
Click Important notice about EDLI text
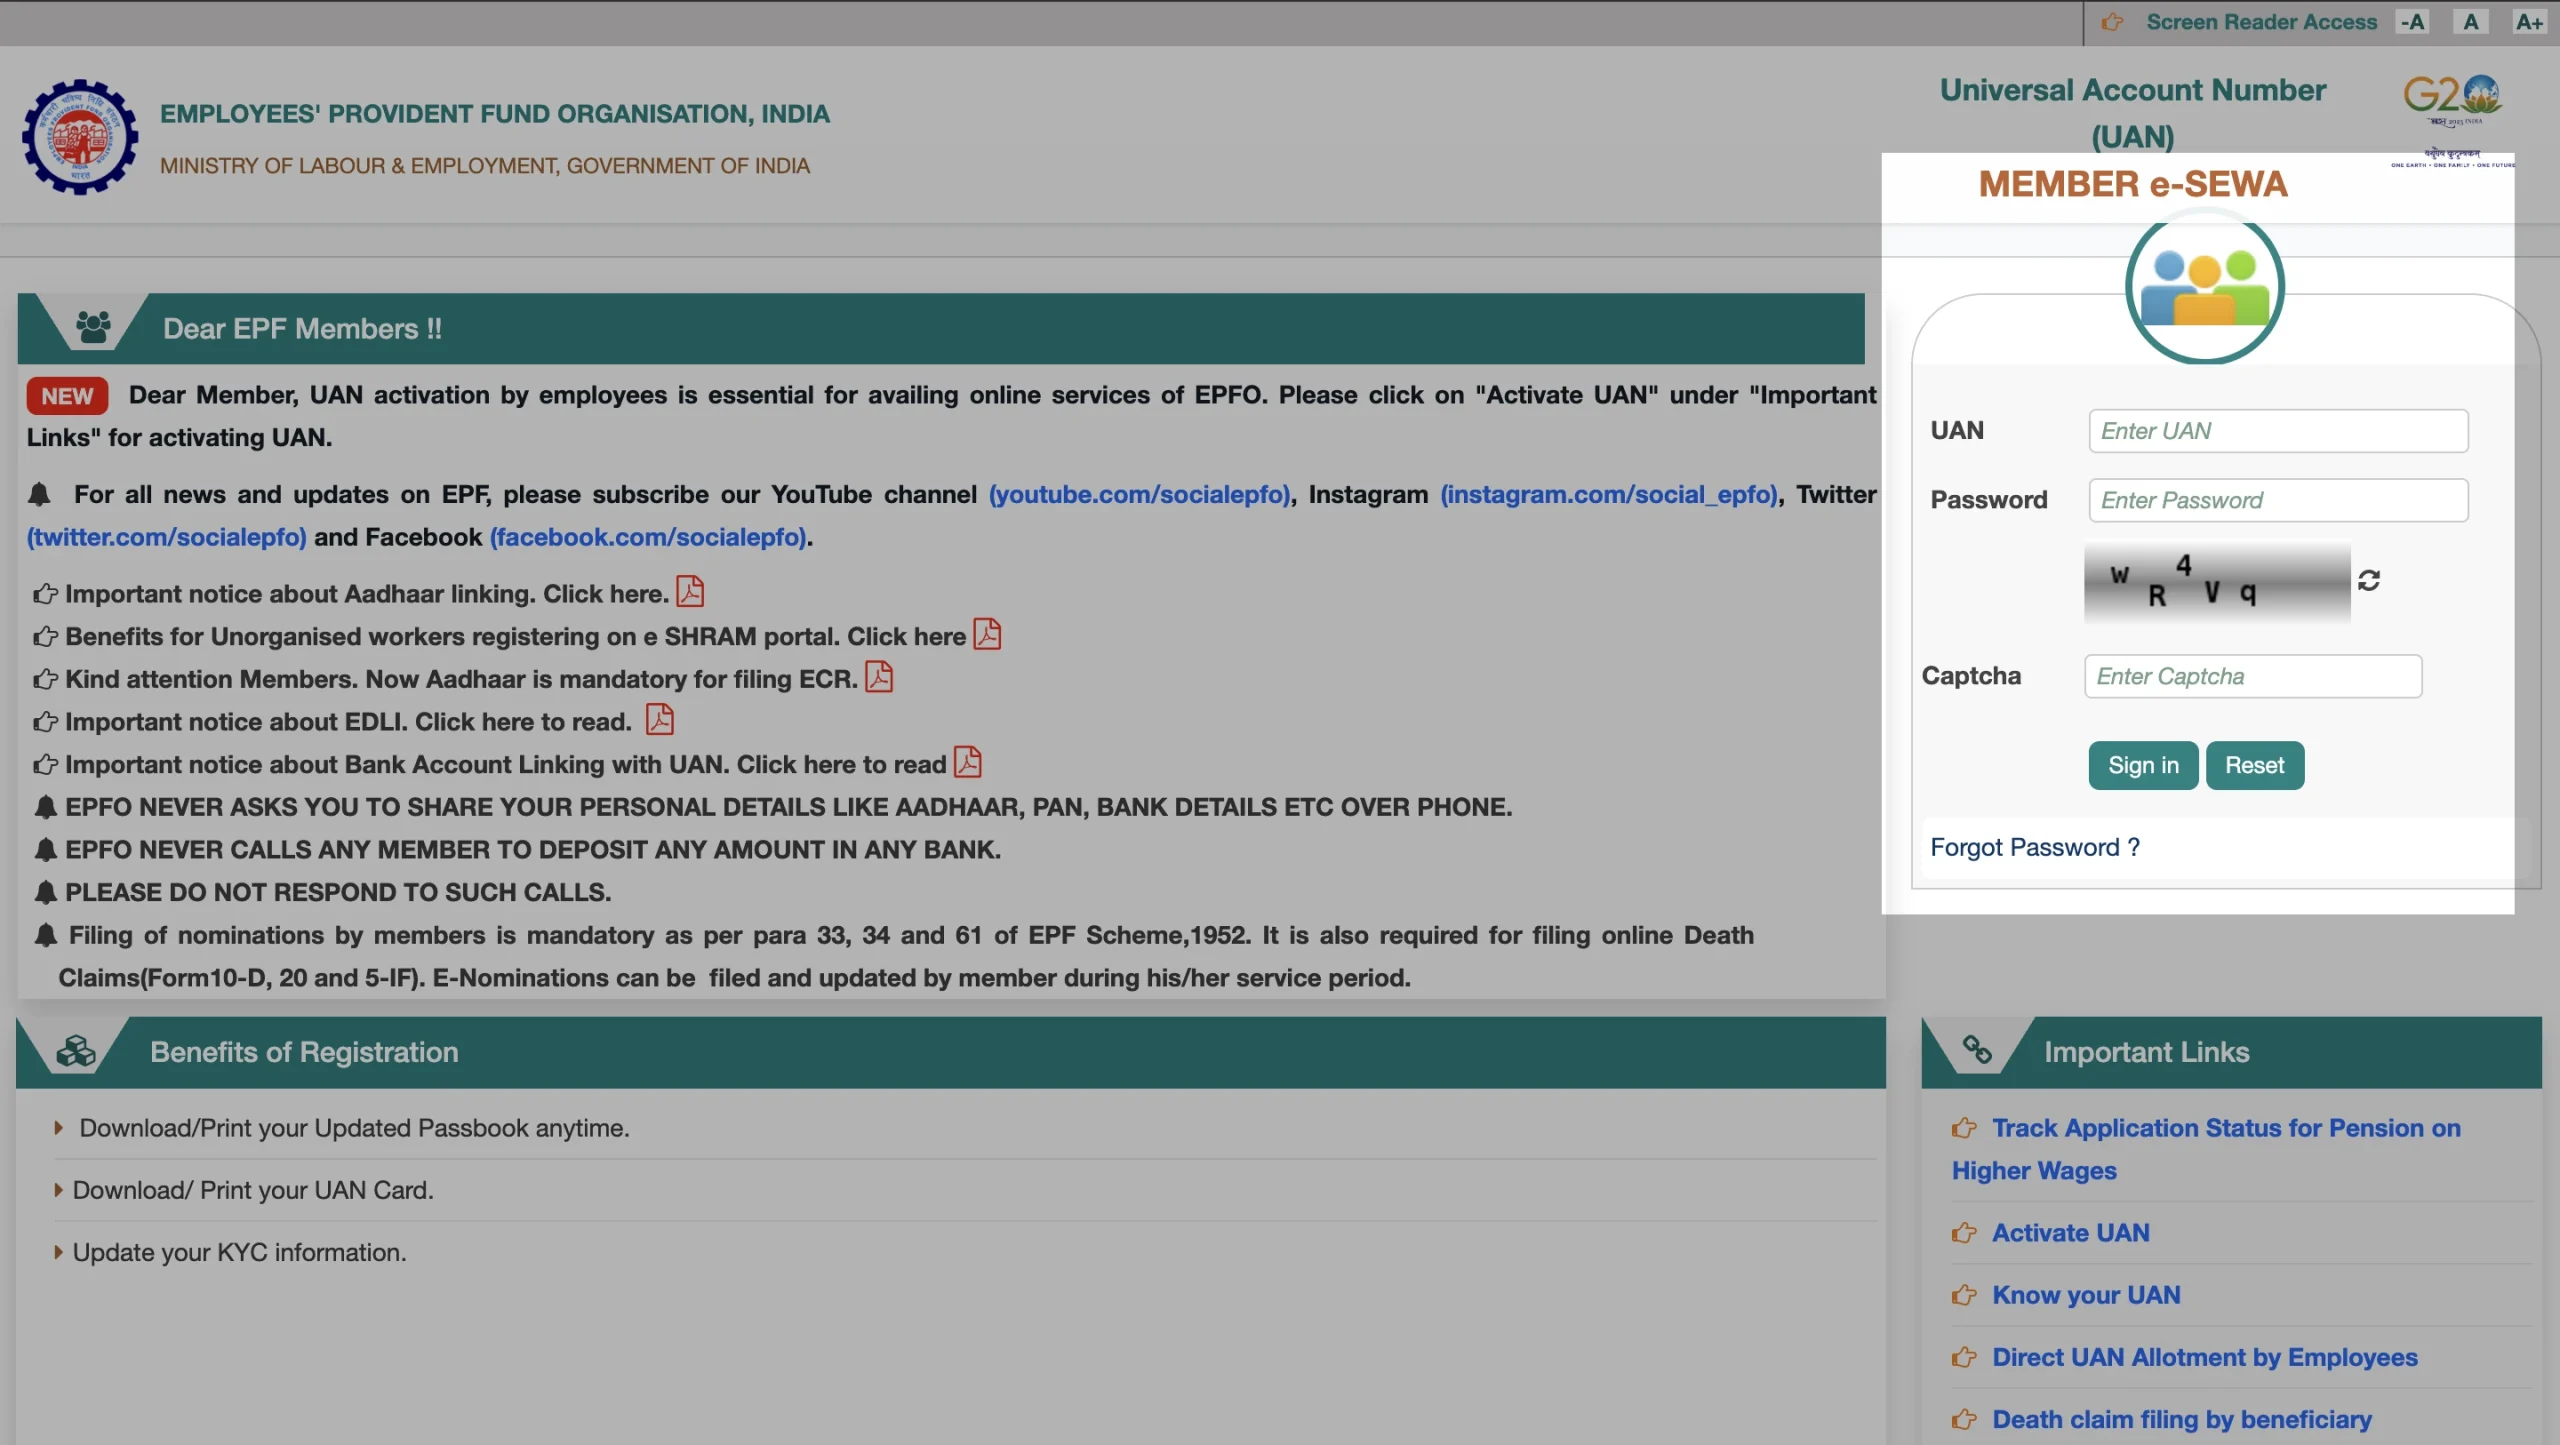pyautogui.click(x=349, y=722)
